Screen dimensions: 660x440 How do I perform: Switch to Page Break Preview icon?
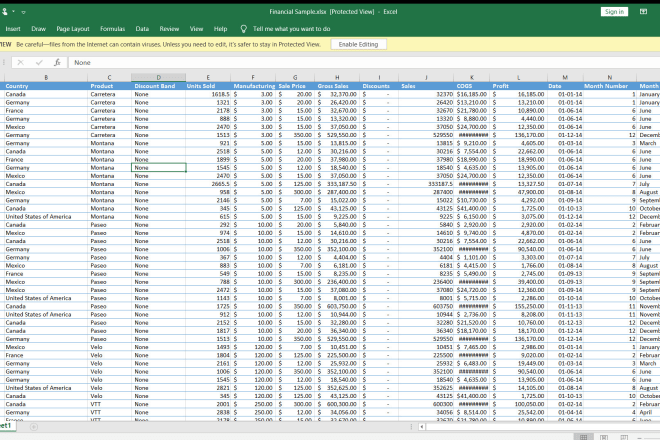pos(624,437)
